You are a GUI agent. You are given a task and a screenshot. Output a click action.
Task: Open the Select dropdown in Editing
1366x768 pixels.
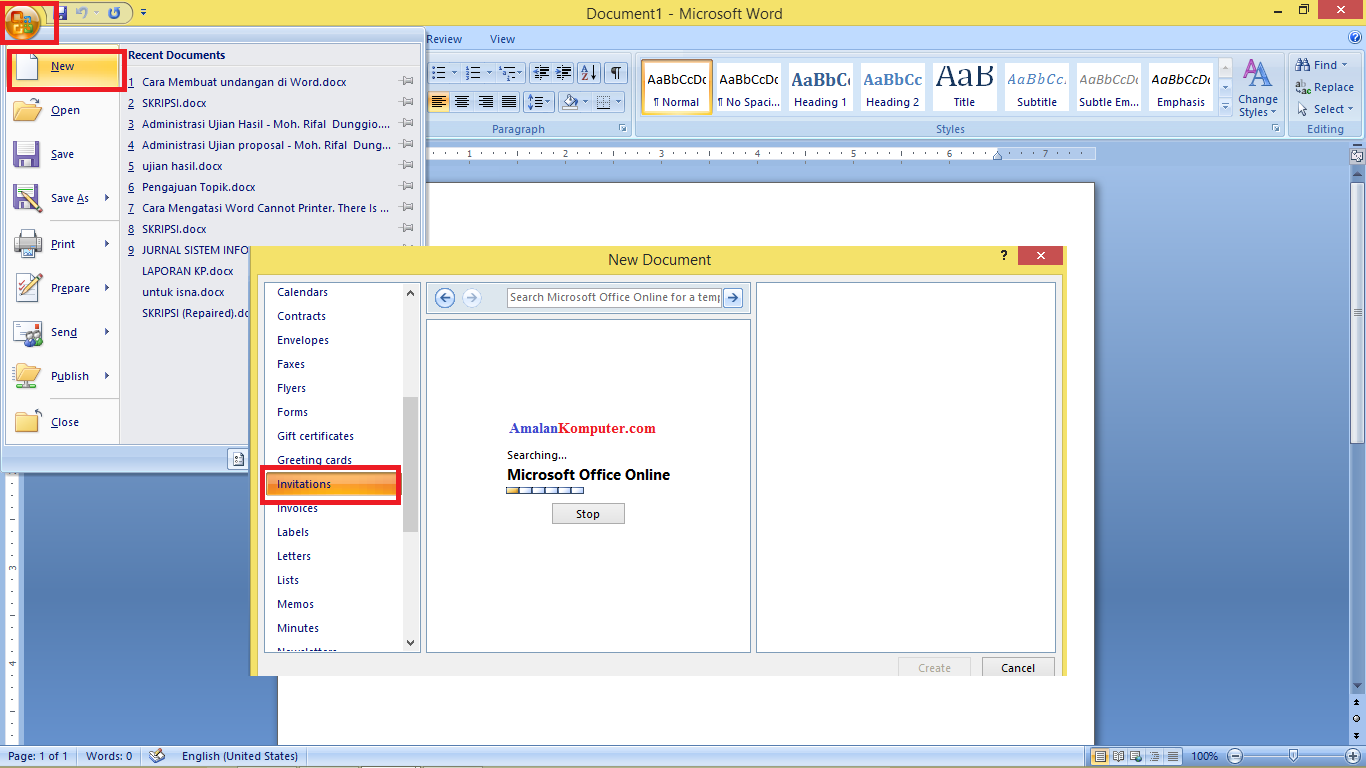point(1325,109)
